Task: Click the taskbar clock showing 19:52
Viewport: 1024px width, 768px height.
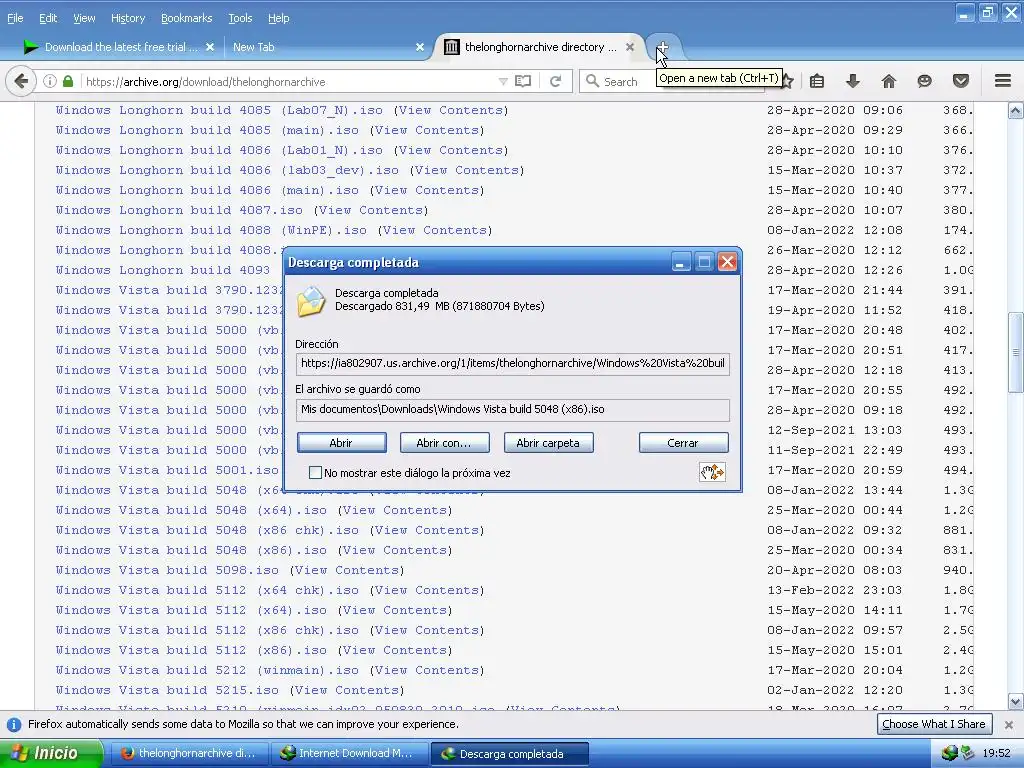Action: [997, 754]
